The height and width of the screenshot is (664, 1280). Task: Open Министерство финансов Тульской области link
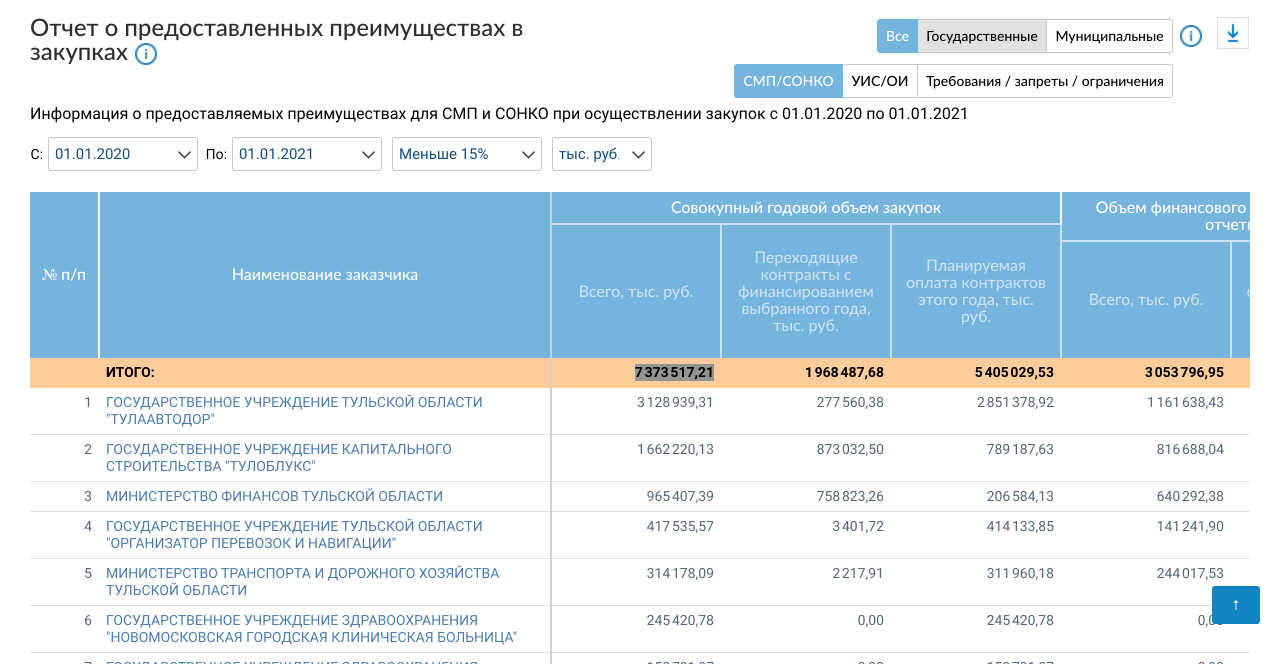274,496
